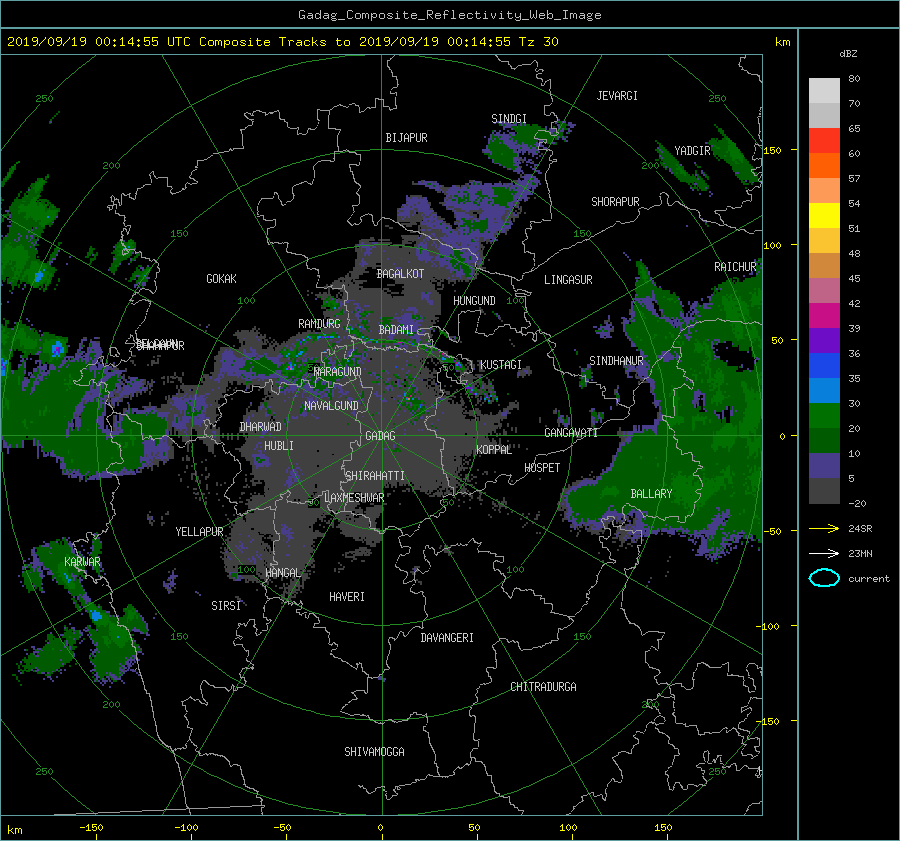Click the HAVERI city label
The width and height of the screenshot is (900, 841).
[x=347, y=597]
